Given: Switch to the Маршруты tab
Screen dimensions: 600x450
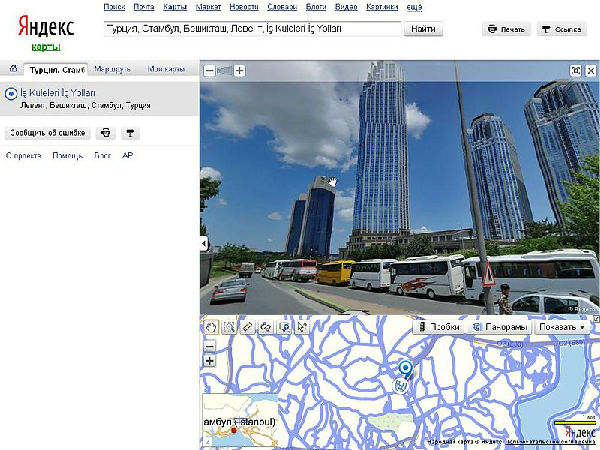Looking at the screenshot, I should click(113, 70).
